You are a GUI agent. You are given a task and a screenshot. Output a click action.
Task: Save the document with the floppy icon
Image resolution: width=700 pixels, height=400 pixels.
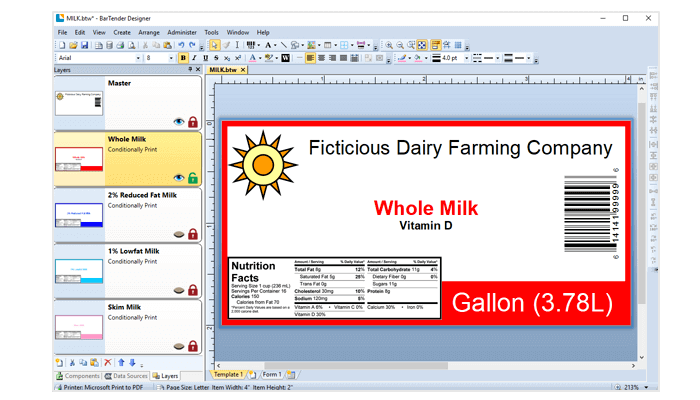84,45
